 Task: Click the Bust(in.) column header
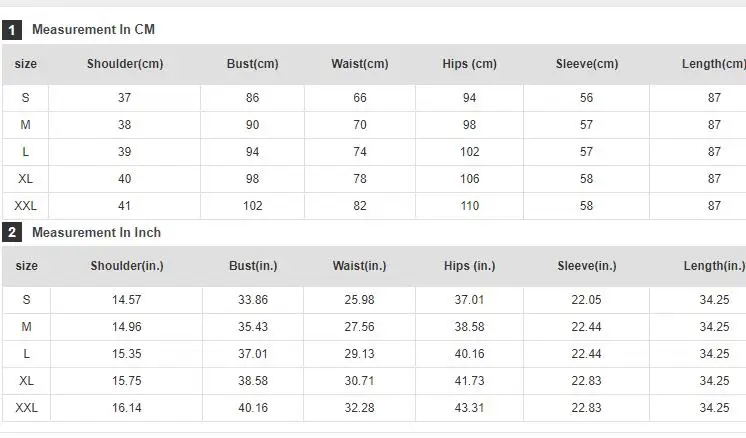[253, 266]
